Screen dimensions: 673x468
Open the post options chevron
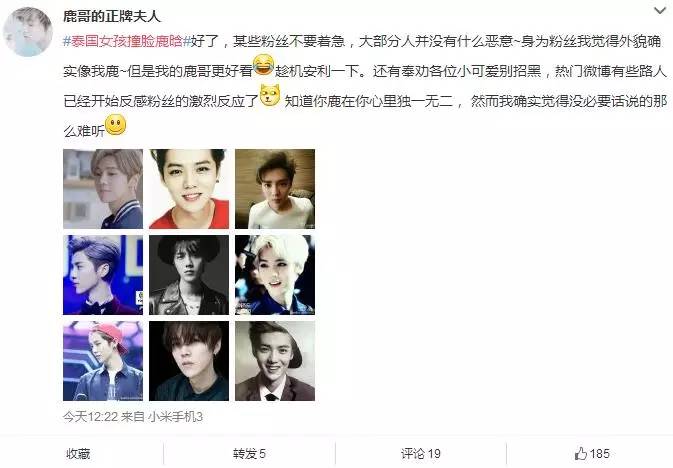(660, 11)
